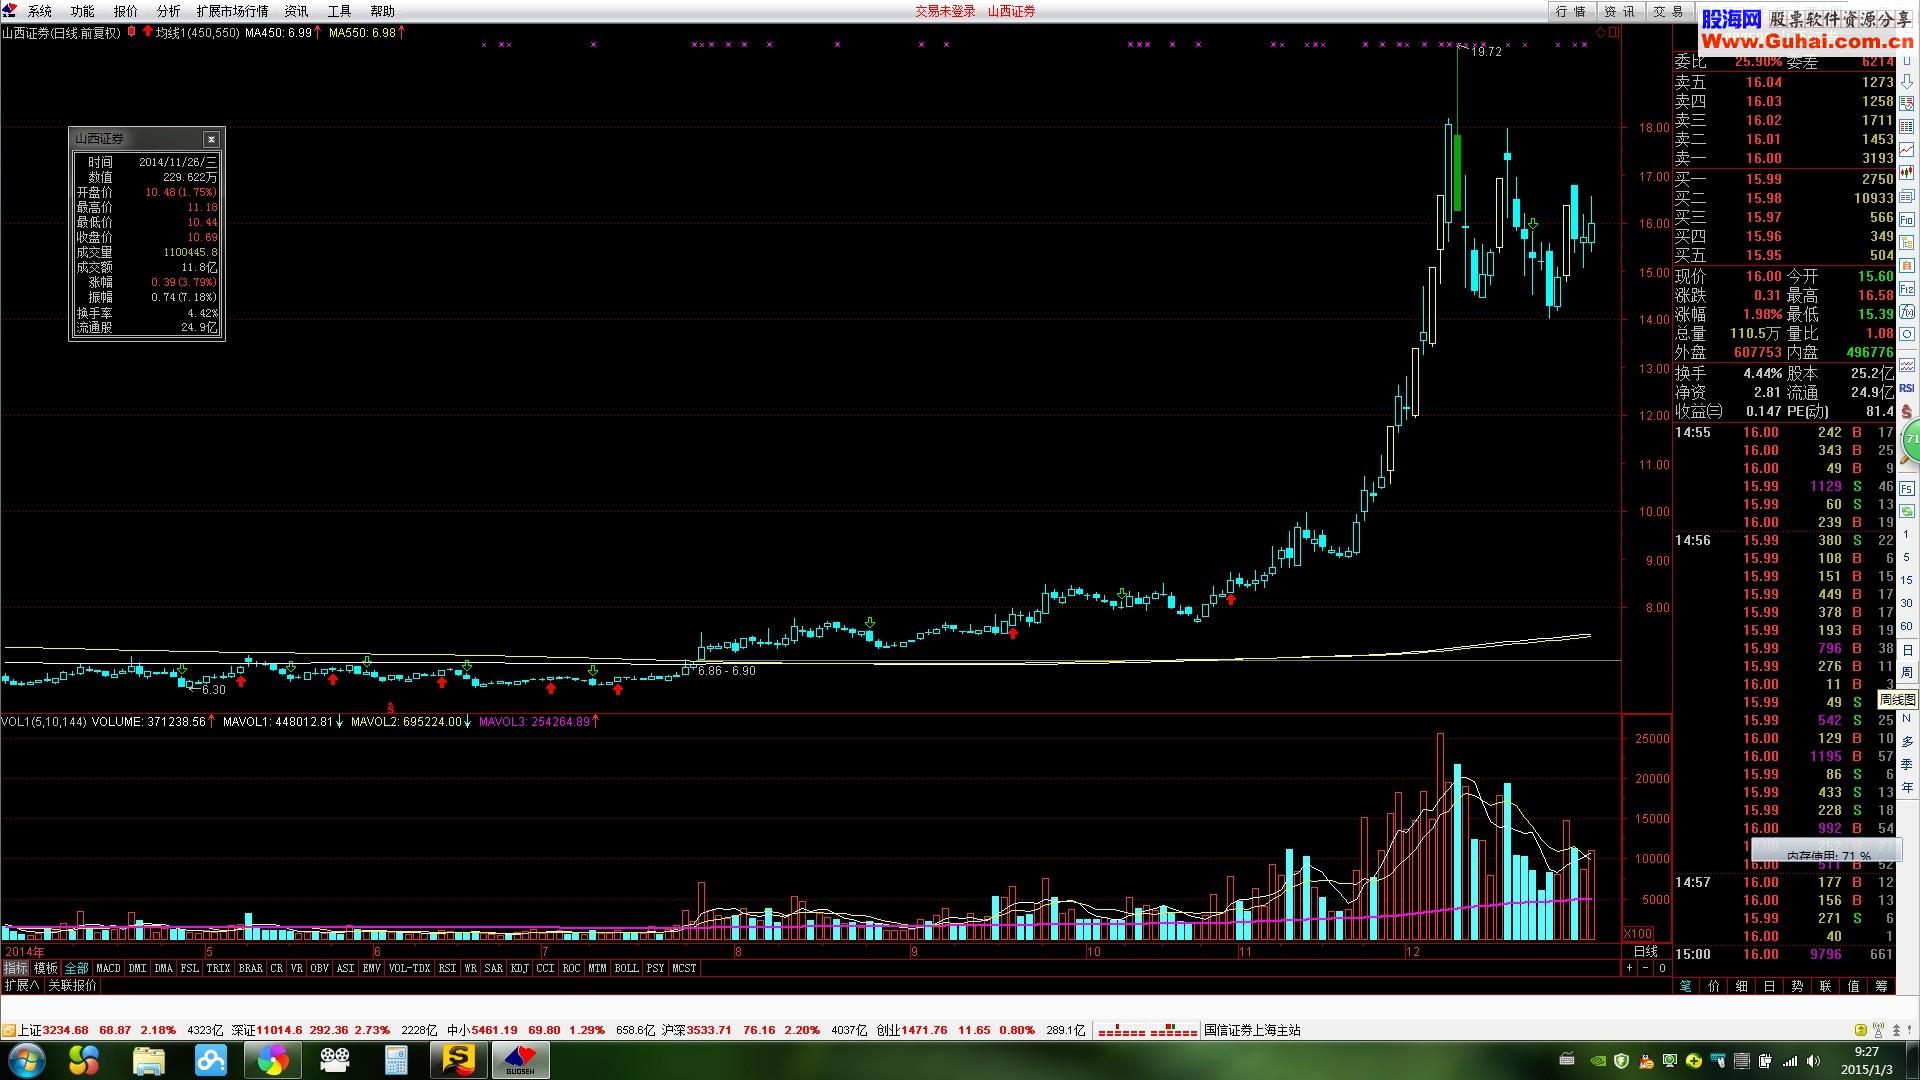Open the grid table view sidebar icon
Viewport: 1920px width, 1080px height.
click(1907, 126)
